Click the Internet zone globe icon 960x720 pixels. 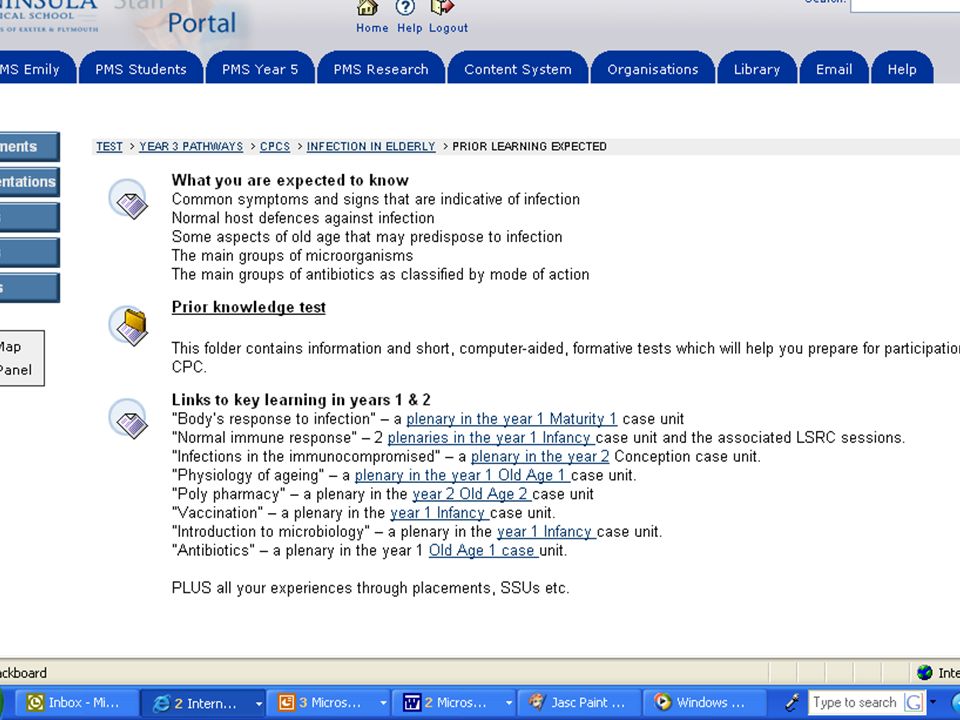(924, 673)
